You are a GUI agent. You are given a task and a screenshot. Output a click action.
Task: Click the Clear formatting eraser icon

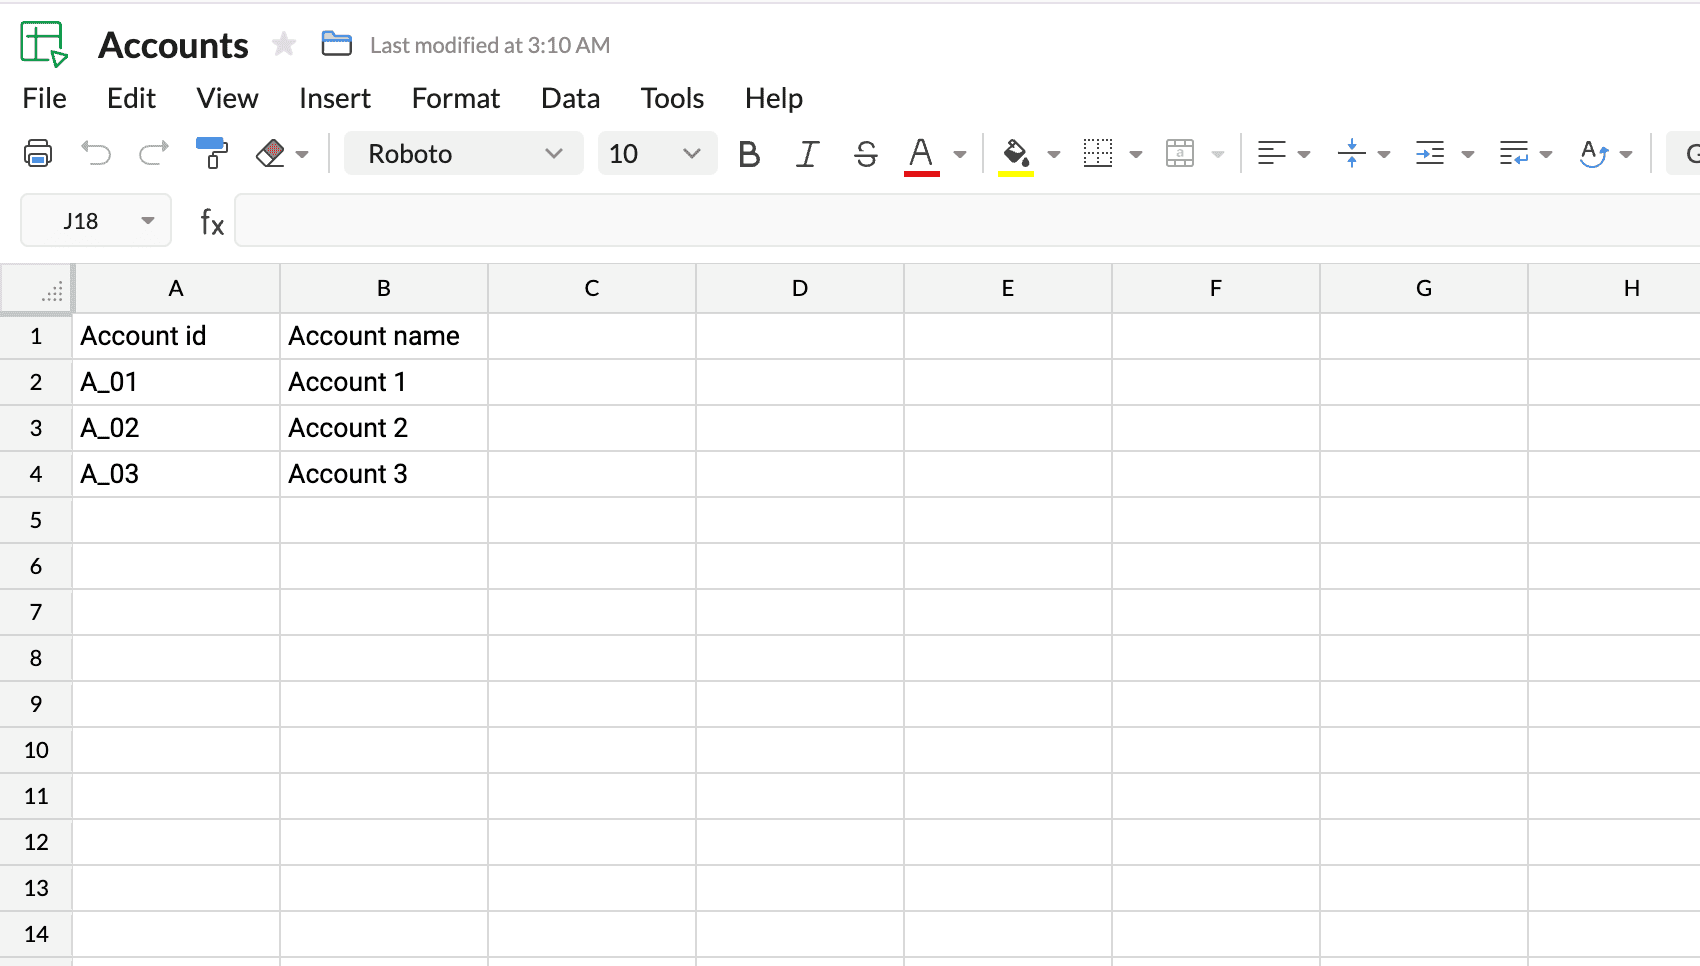coord(270,154)
